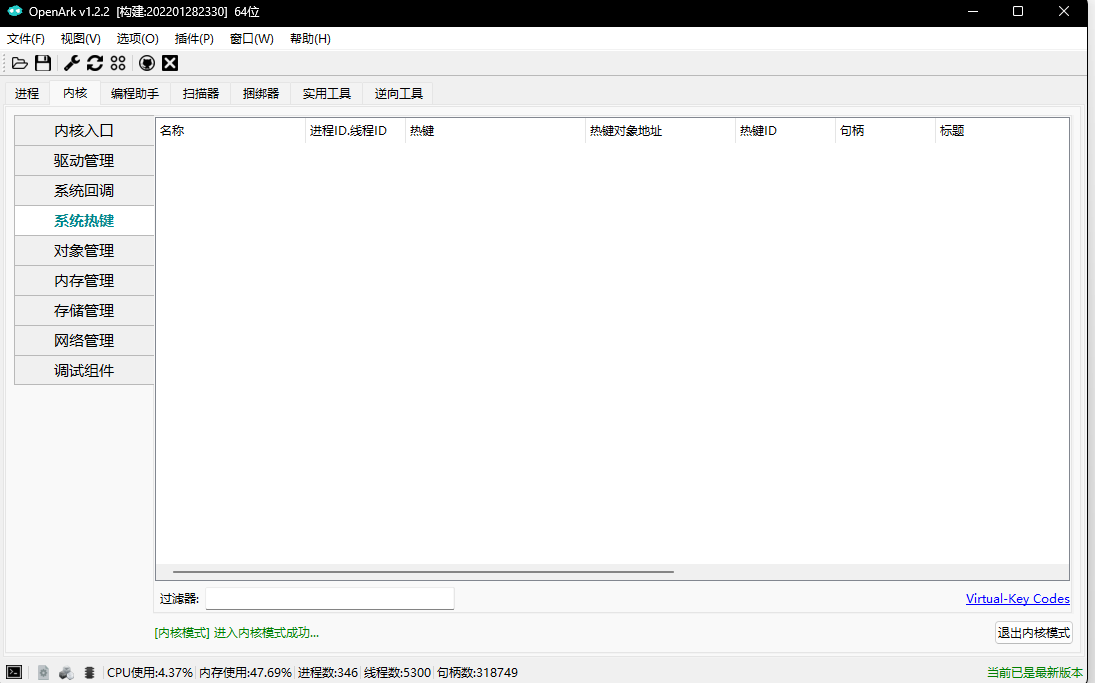Click the 进程数:346 status entry
The height and width of the screenshot is (683, 1095).
[328, 673]
